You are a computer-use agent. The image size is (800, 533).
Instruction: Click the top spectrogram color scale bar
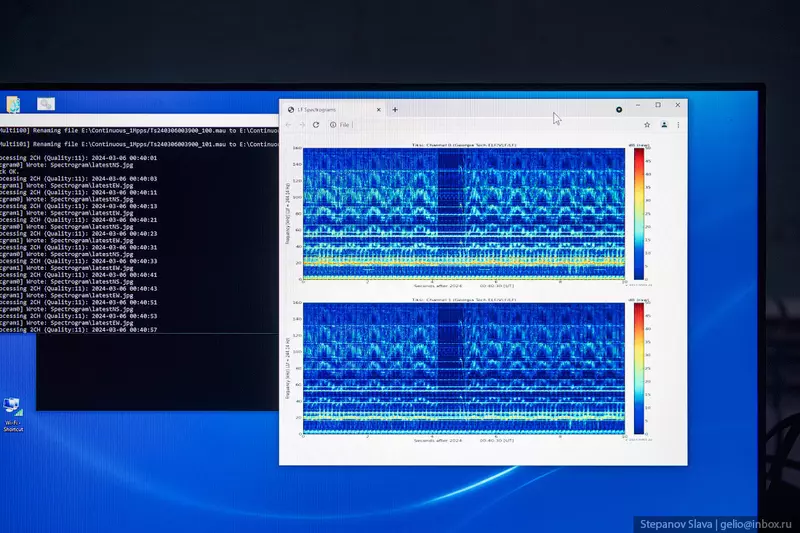coord(637,213)
